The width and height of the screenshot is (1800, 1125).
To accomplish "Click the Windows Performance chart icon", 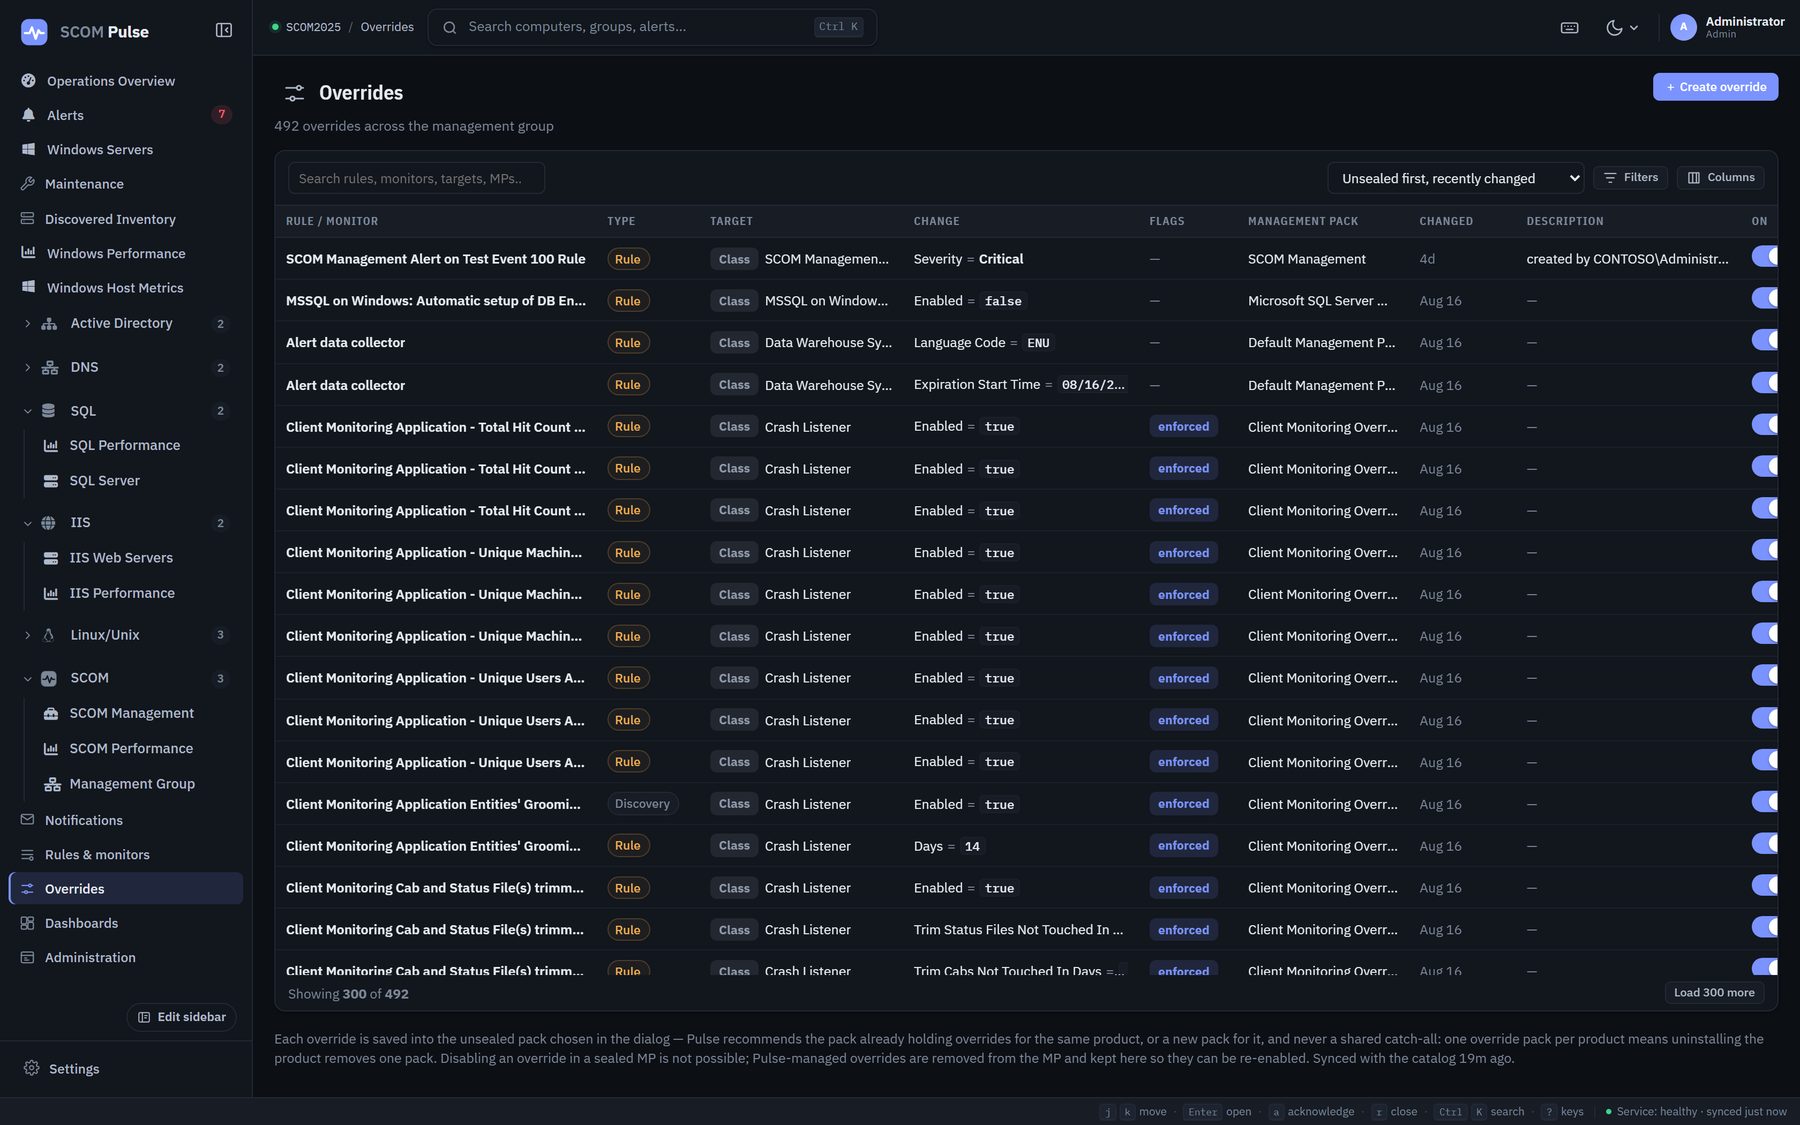I will (28, 253).
